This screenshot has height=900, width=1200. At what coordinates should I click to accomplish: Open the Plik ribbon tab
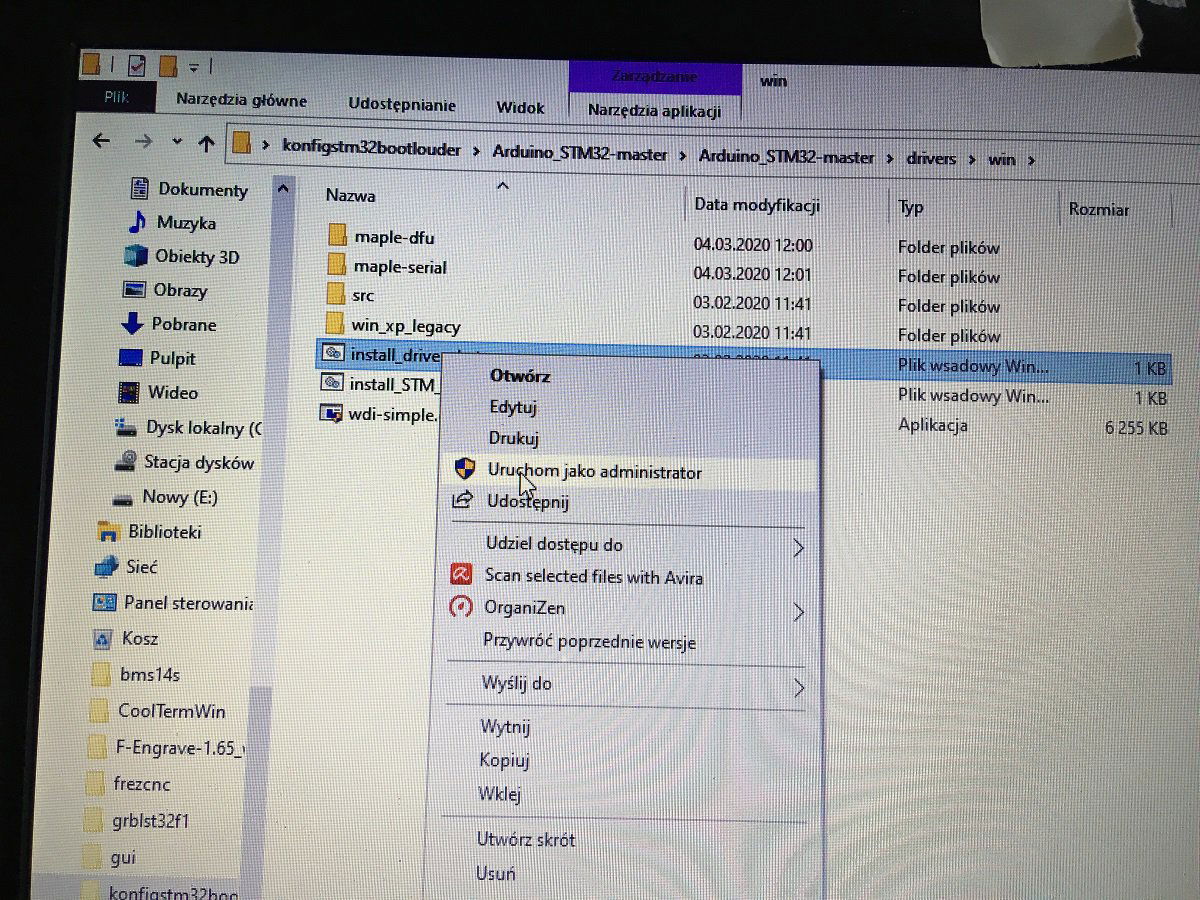coord(117,98)
